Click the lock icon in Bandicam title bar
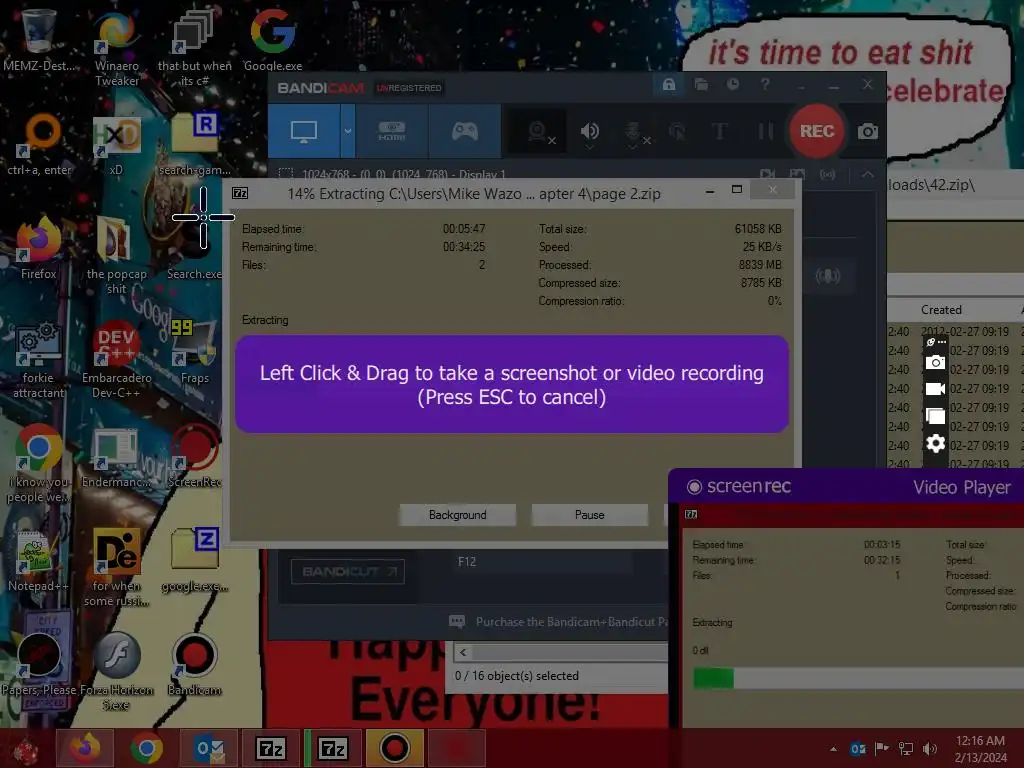The image size is (1024, 768). pyautogui.click(x=669, y=84)
